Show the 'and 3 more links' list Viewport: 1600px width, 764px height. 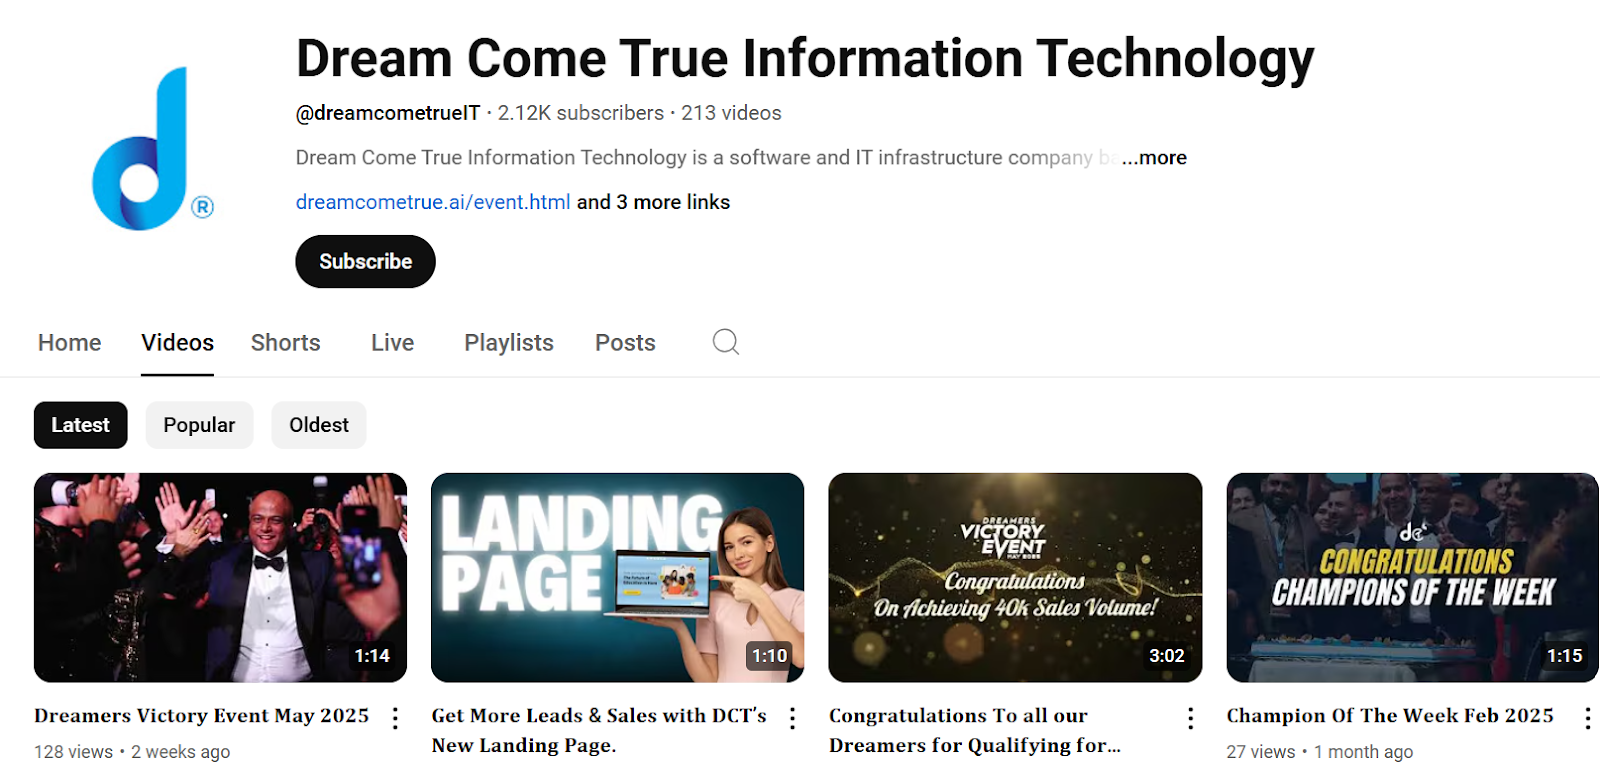pyautogui.click(x=654, y=202)
